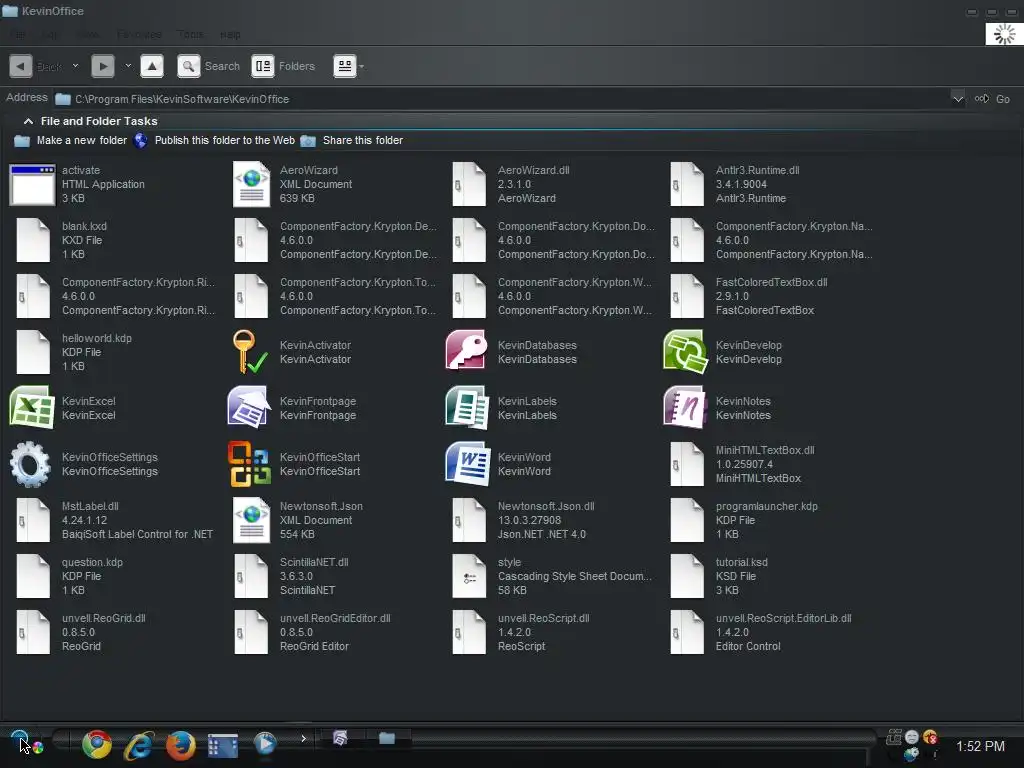Open the Favorites menu

139,35
